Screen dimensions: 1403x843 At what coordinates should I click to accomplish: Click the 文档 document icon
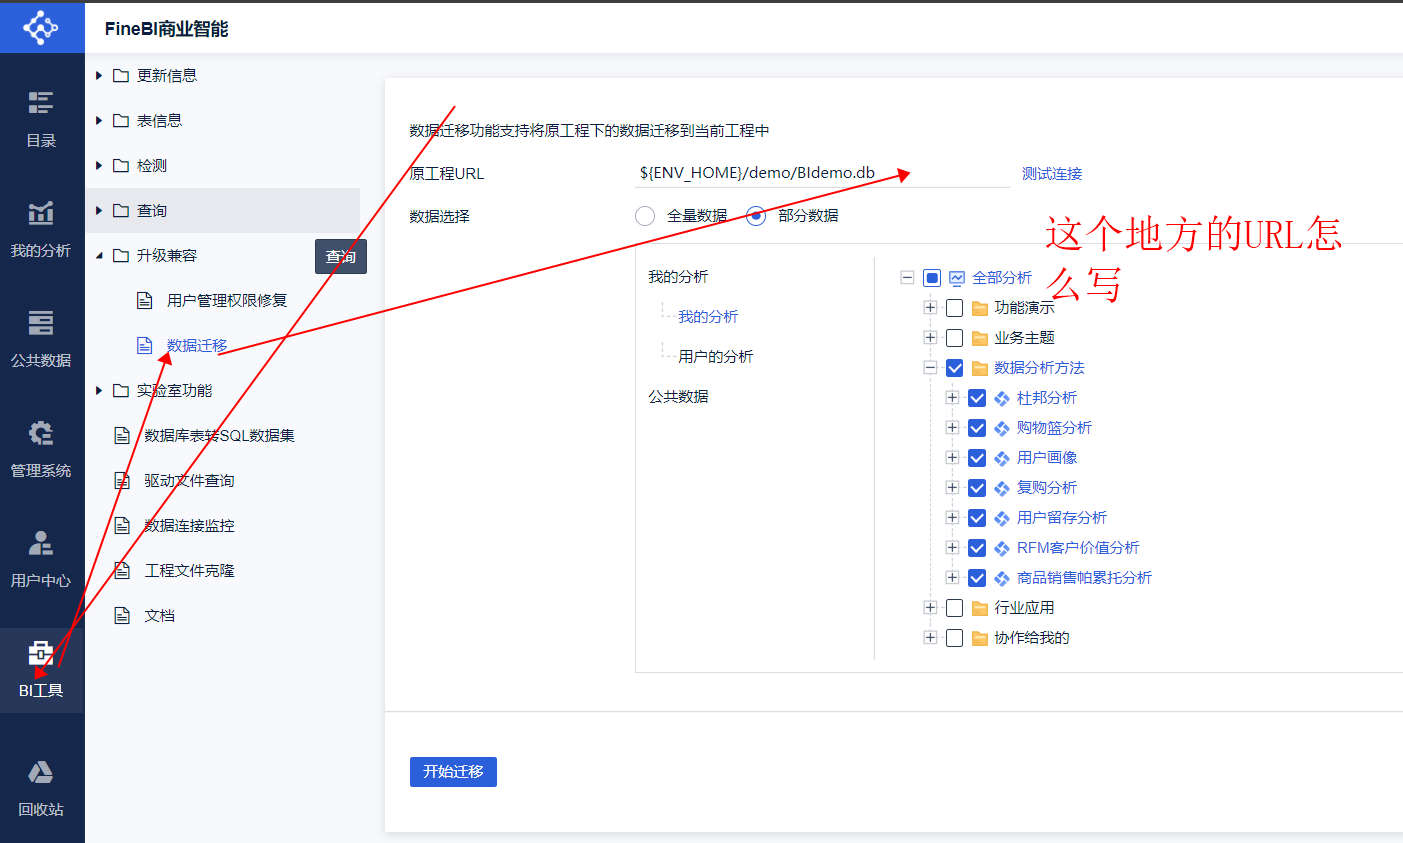(122, 615)
